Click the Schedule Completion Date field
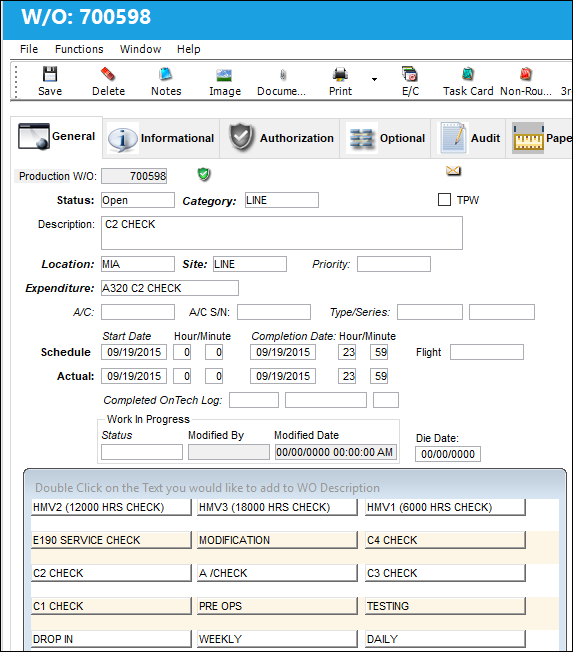 pyautogui.click(x=283, y=352)
